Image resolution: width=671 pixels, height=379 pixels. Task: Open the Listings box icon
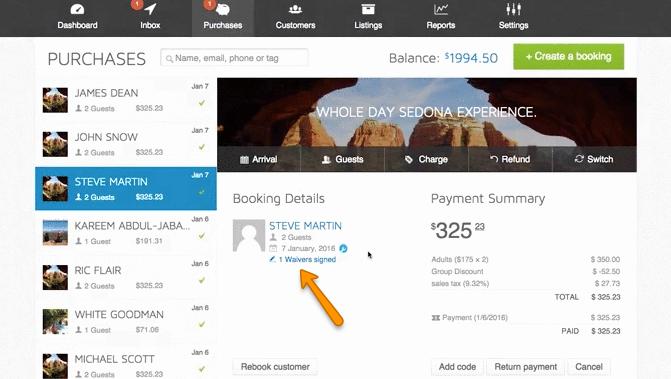(368, 9)
